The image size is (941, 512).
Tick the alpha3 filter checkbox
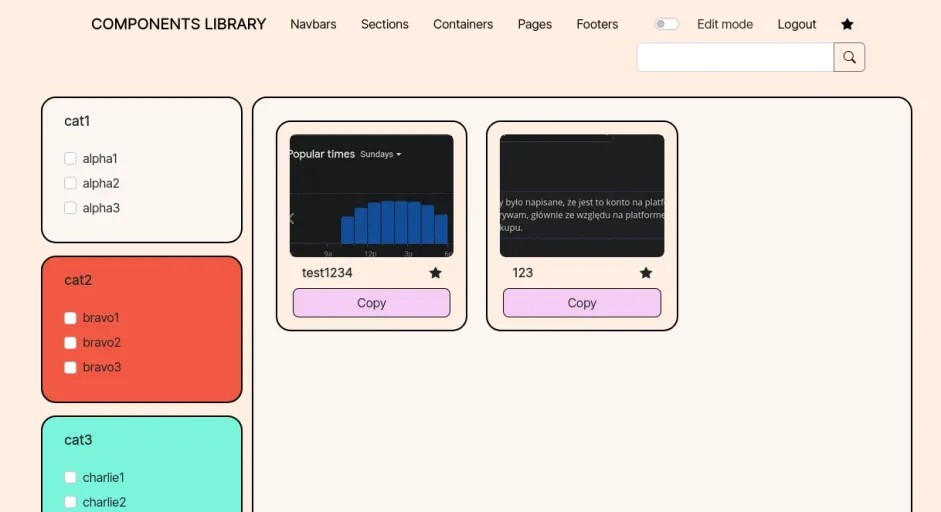coord(70,208)
